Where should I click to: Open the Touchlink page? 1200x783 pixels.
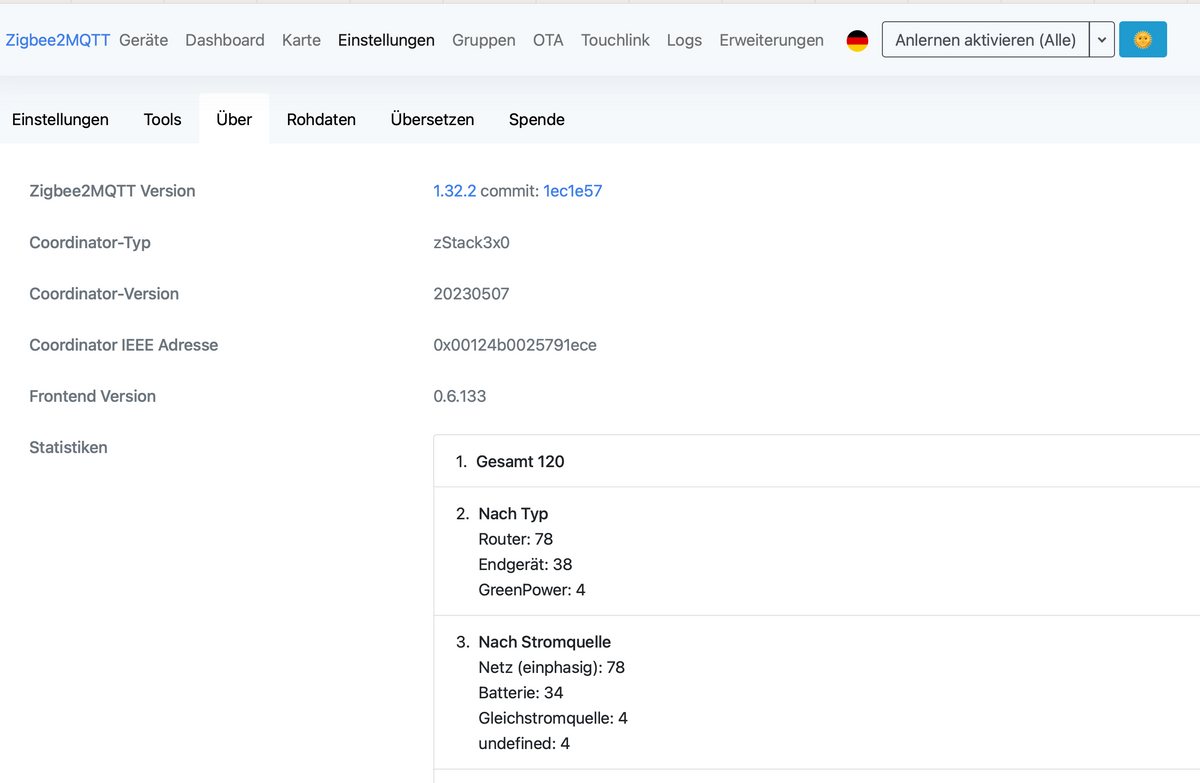coord(615,40)
